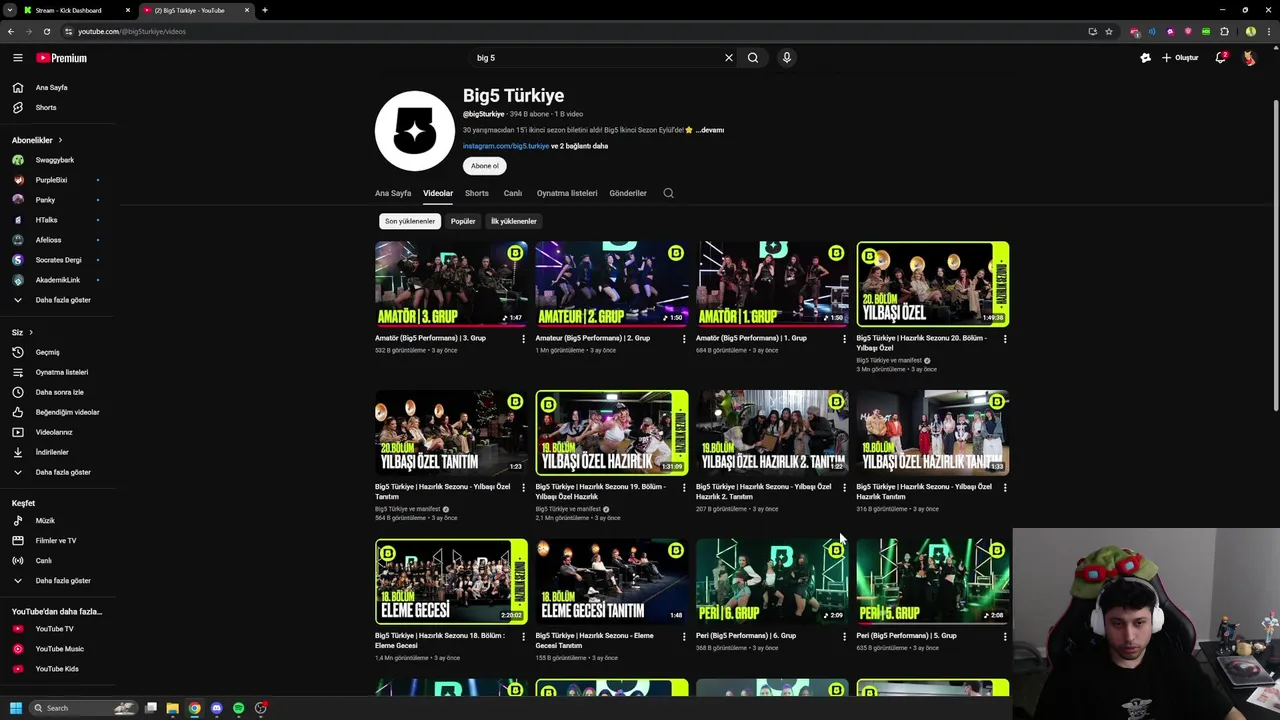Screen dimensions: 1280x720
Task: Search within channel magnifier icon
Action: (669, 193)
